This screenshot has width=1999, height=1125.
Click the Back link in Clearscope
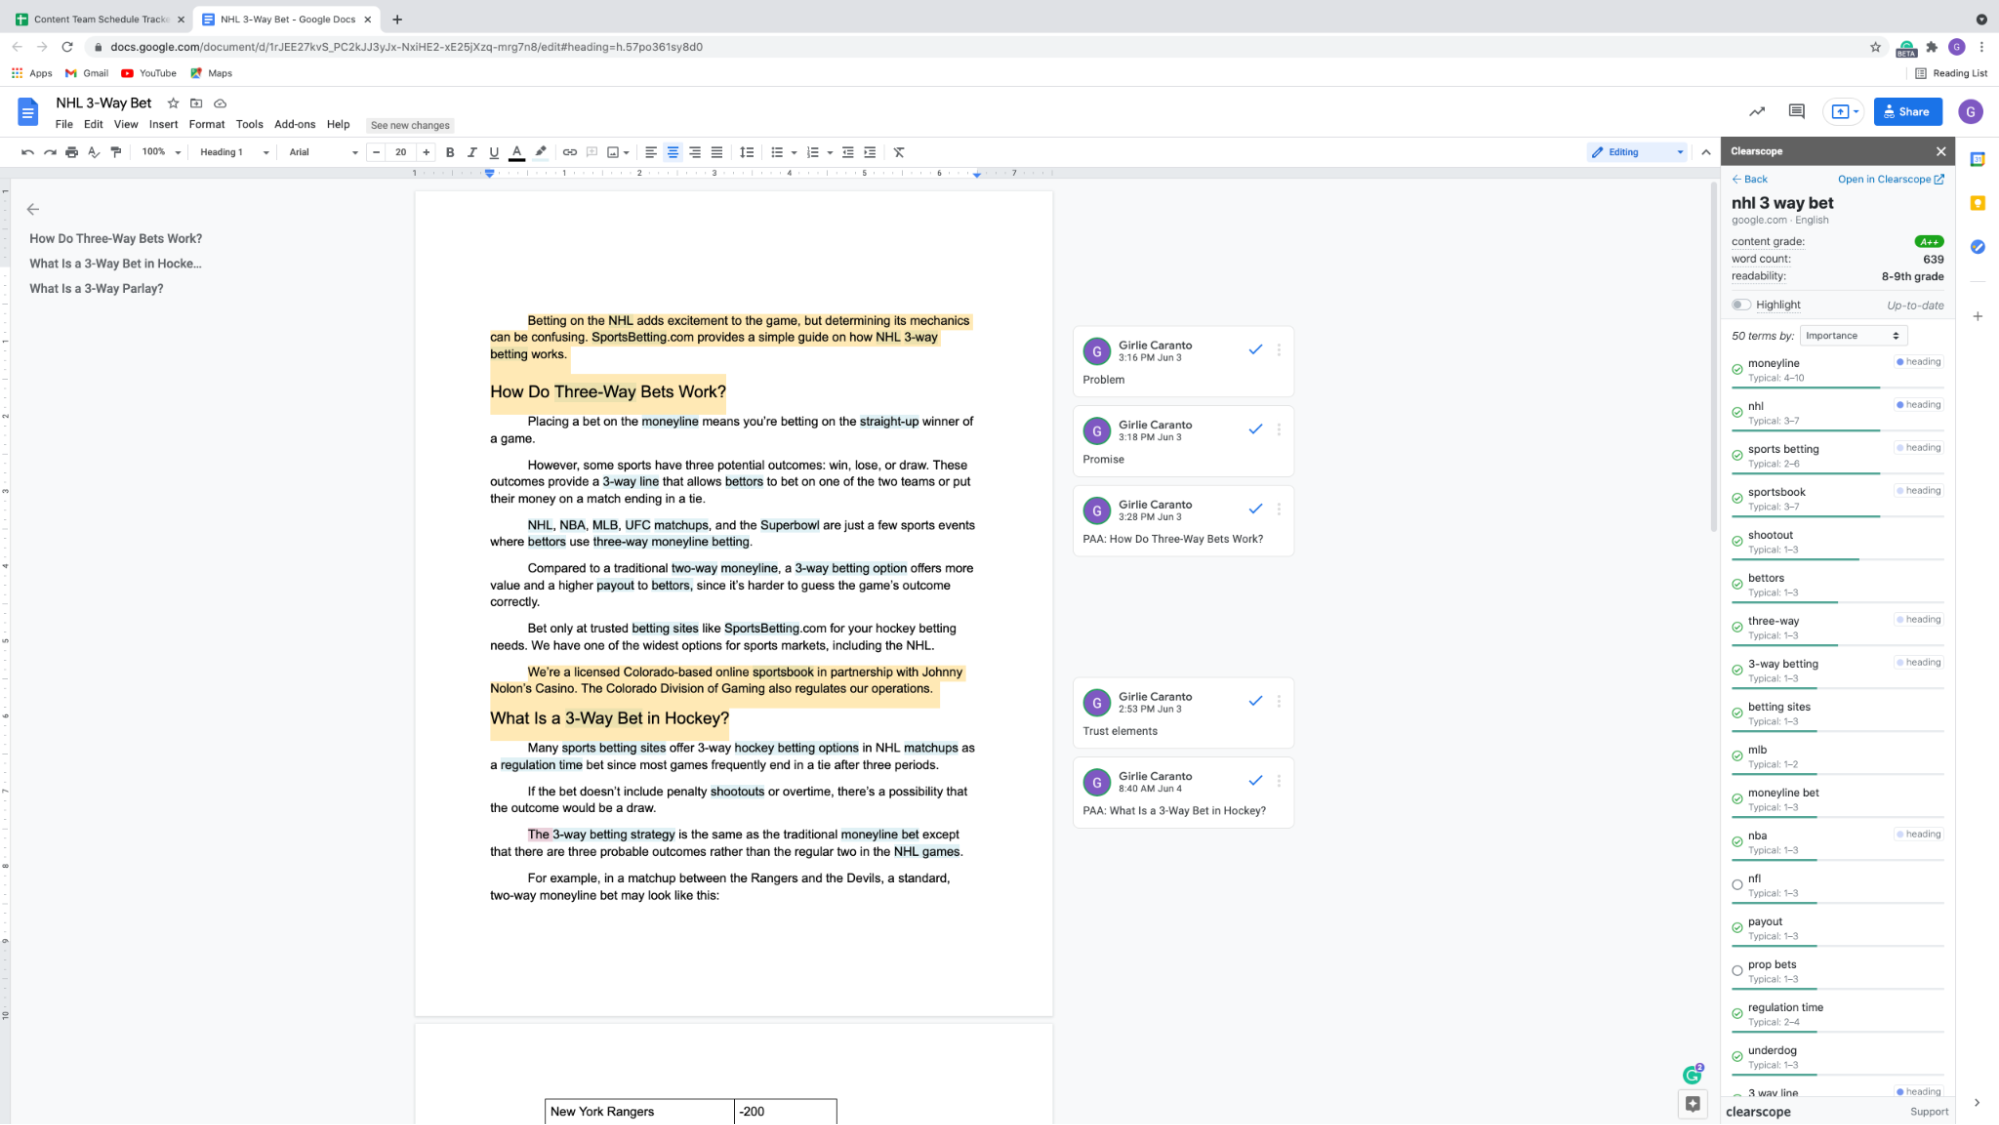point(1750,180)
